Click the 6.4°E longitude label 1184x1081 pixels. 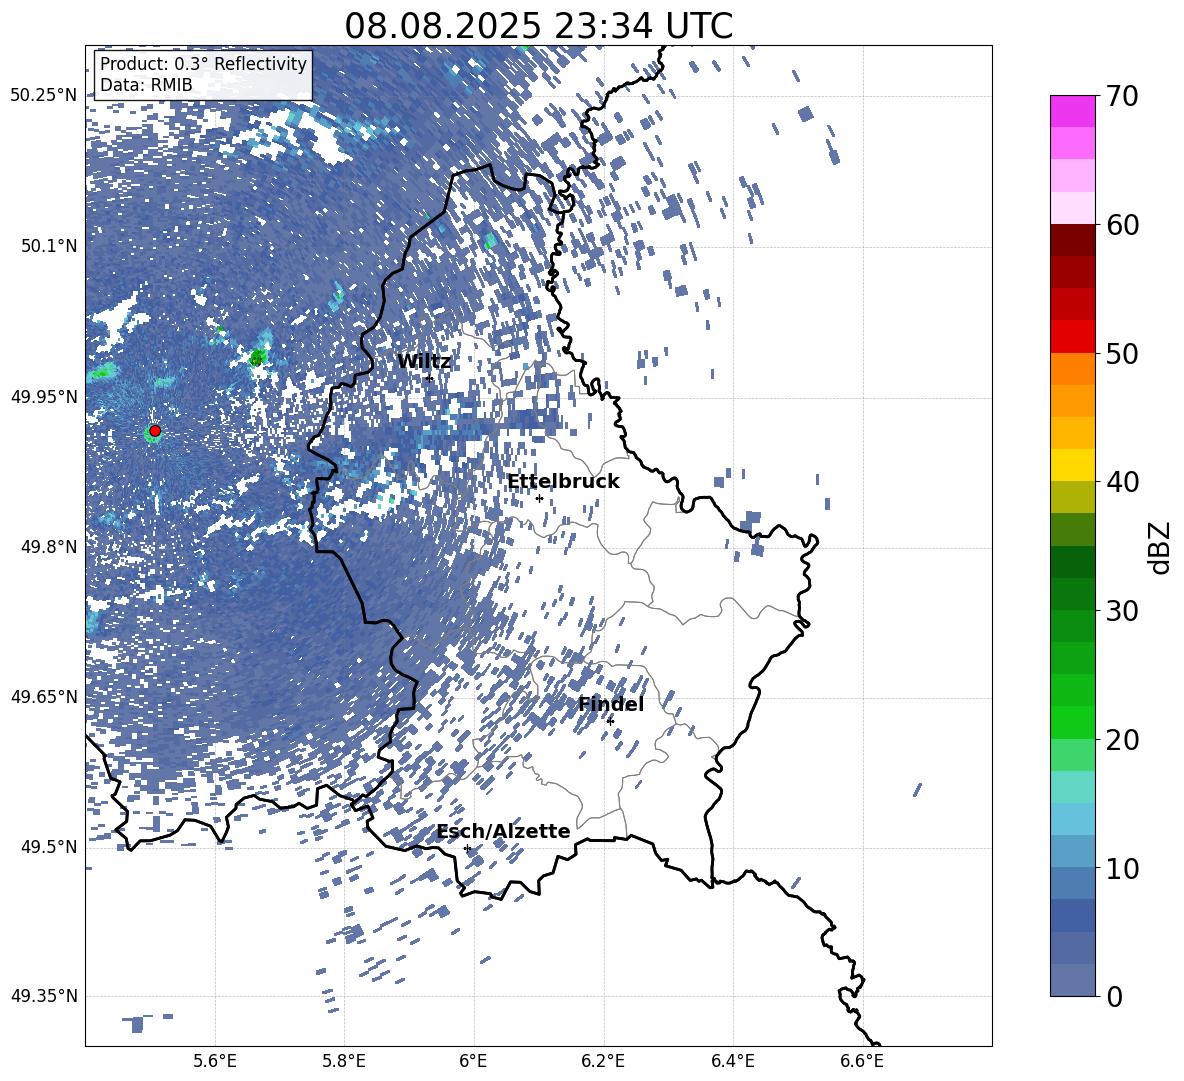click(732, 1061)
